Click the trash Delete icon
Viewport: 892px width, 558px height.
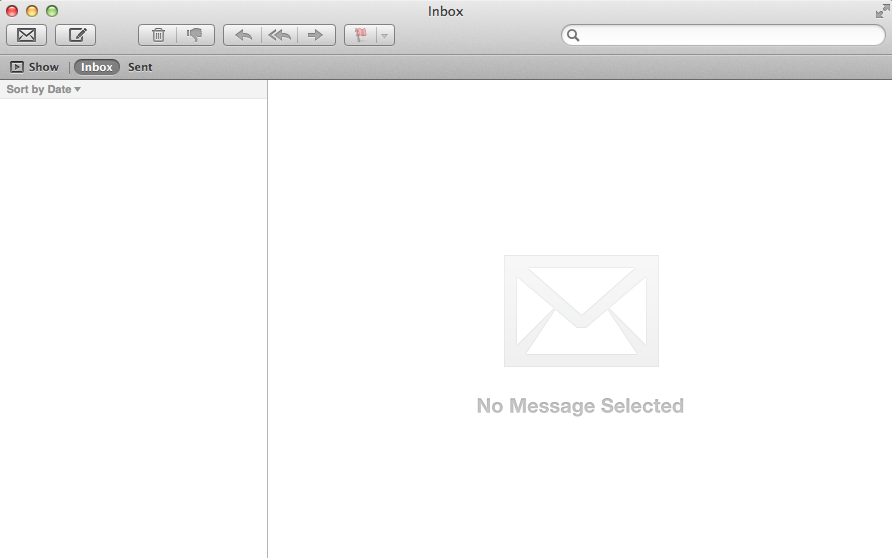point(158,35)
